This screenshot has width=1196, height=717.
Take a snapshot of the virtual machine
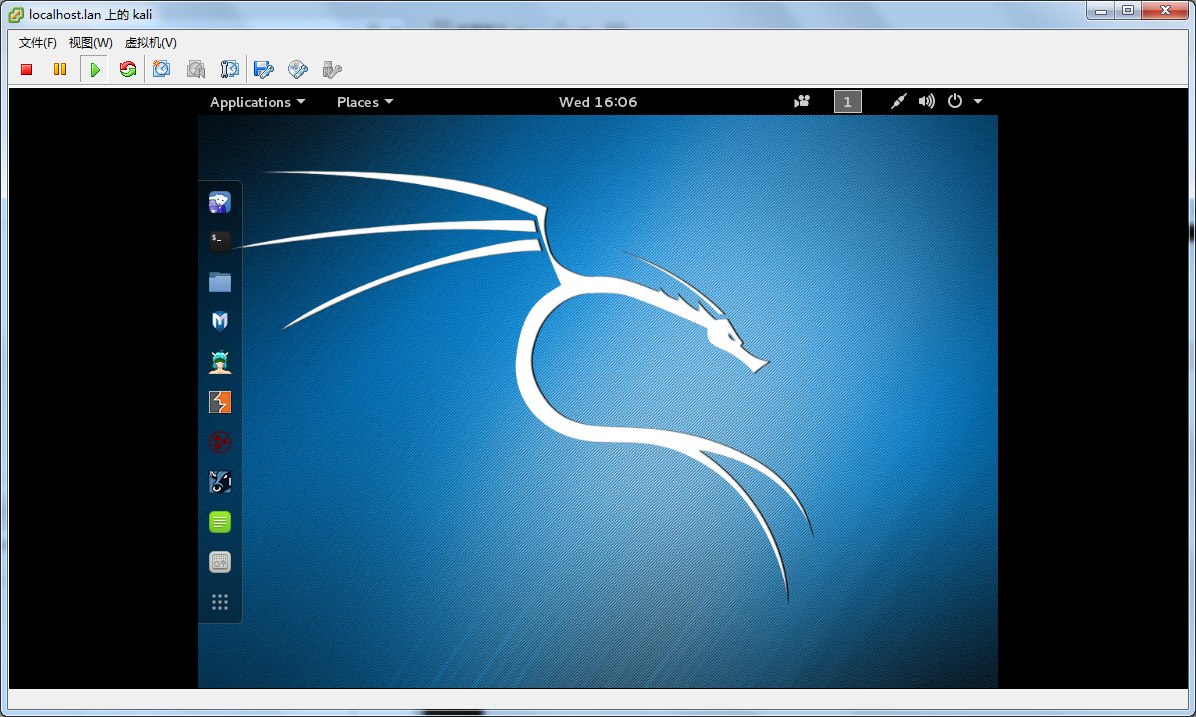pyautogui.click(x=161, y=69)
